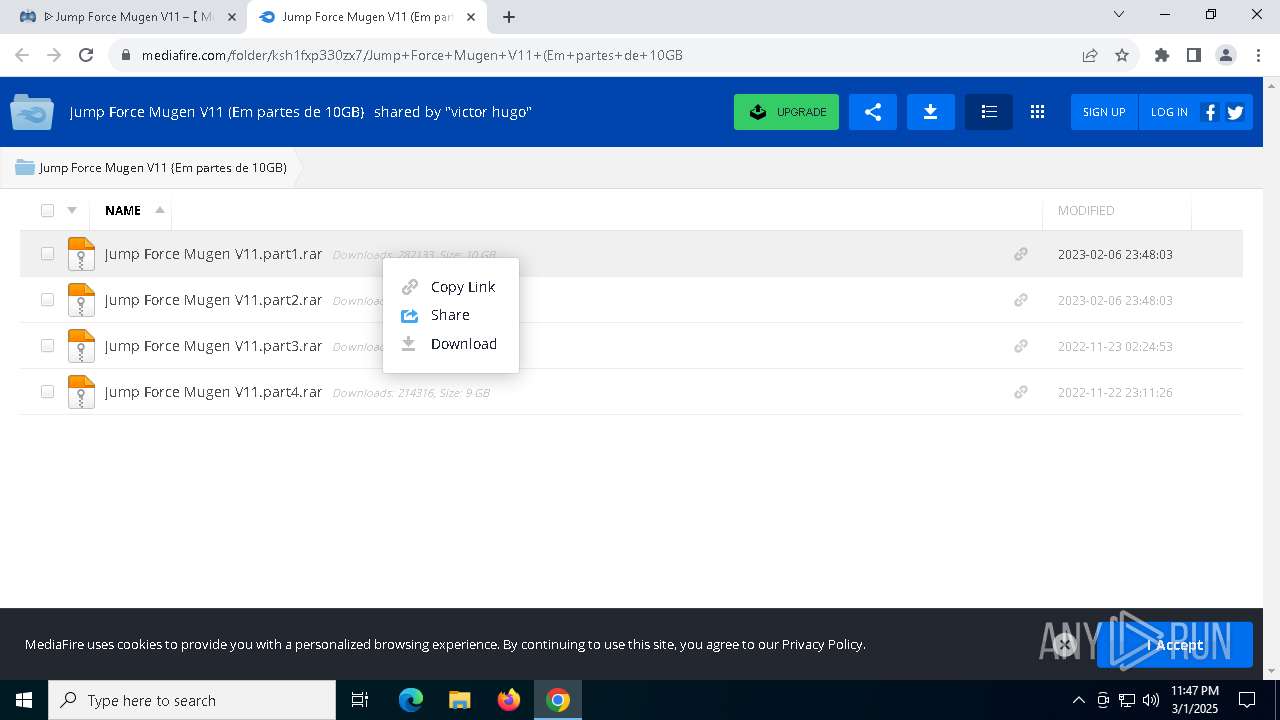Bookmark this tab with the star icon
This screenshot has height=720, width=1280.
(x=1122, y=55)
